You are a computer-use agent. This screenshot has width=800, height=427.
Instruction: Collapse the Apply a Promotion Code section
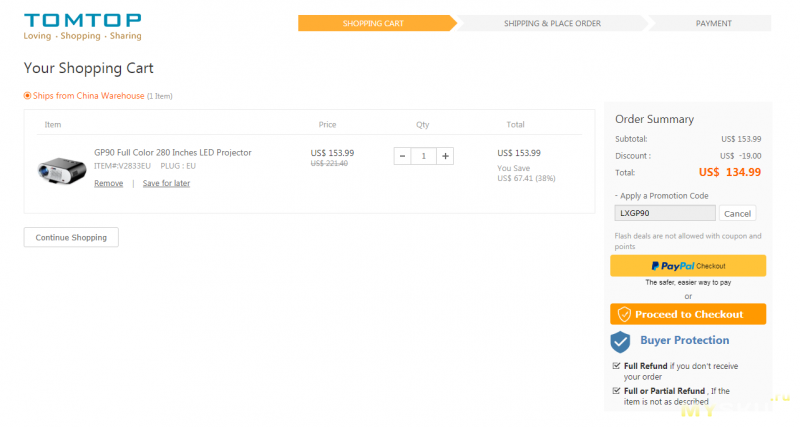(661, 196)
